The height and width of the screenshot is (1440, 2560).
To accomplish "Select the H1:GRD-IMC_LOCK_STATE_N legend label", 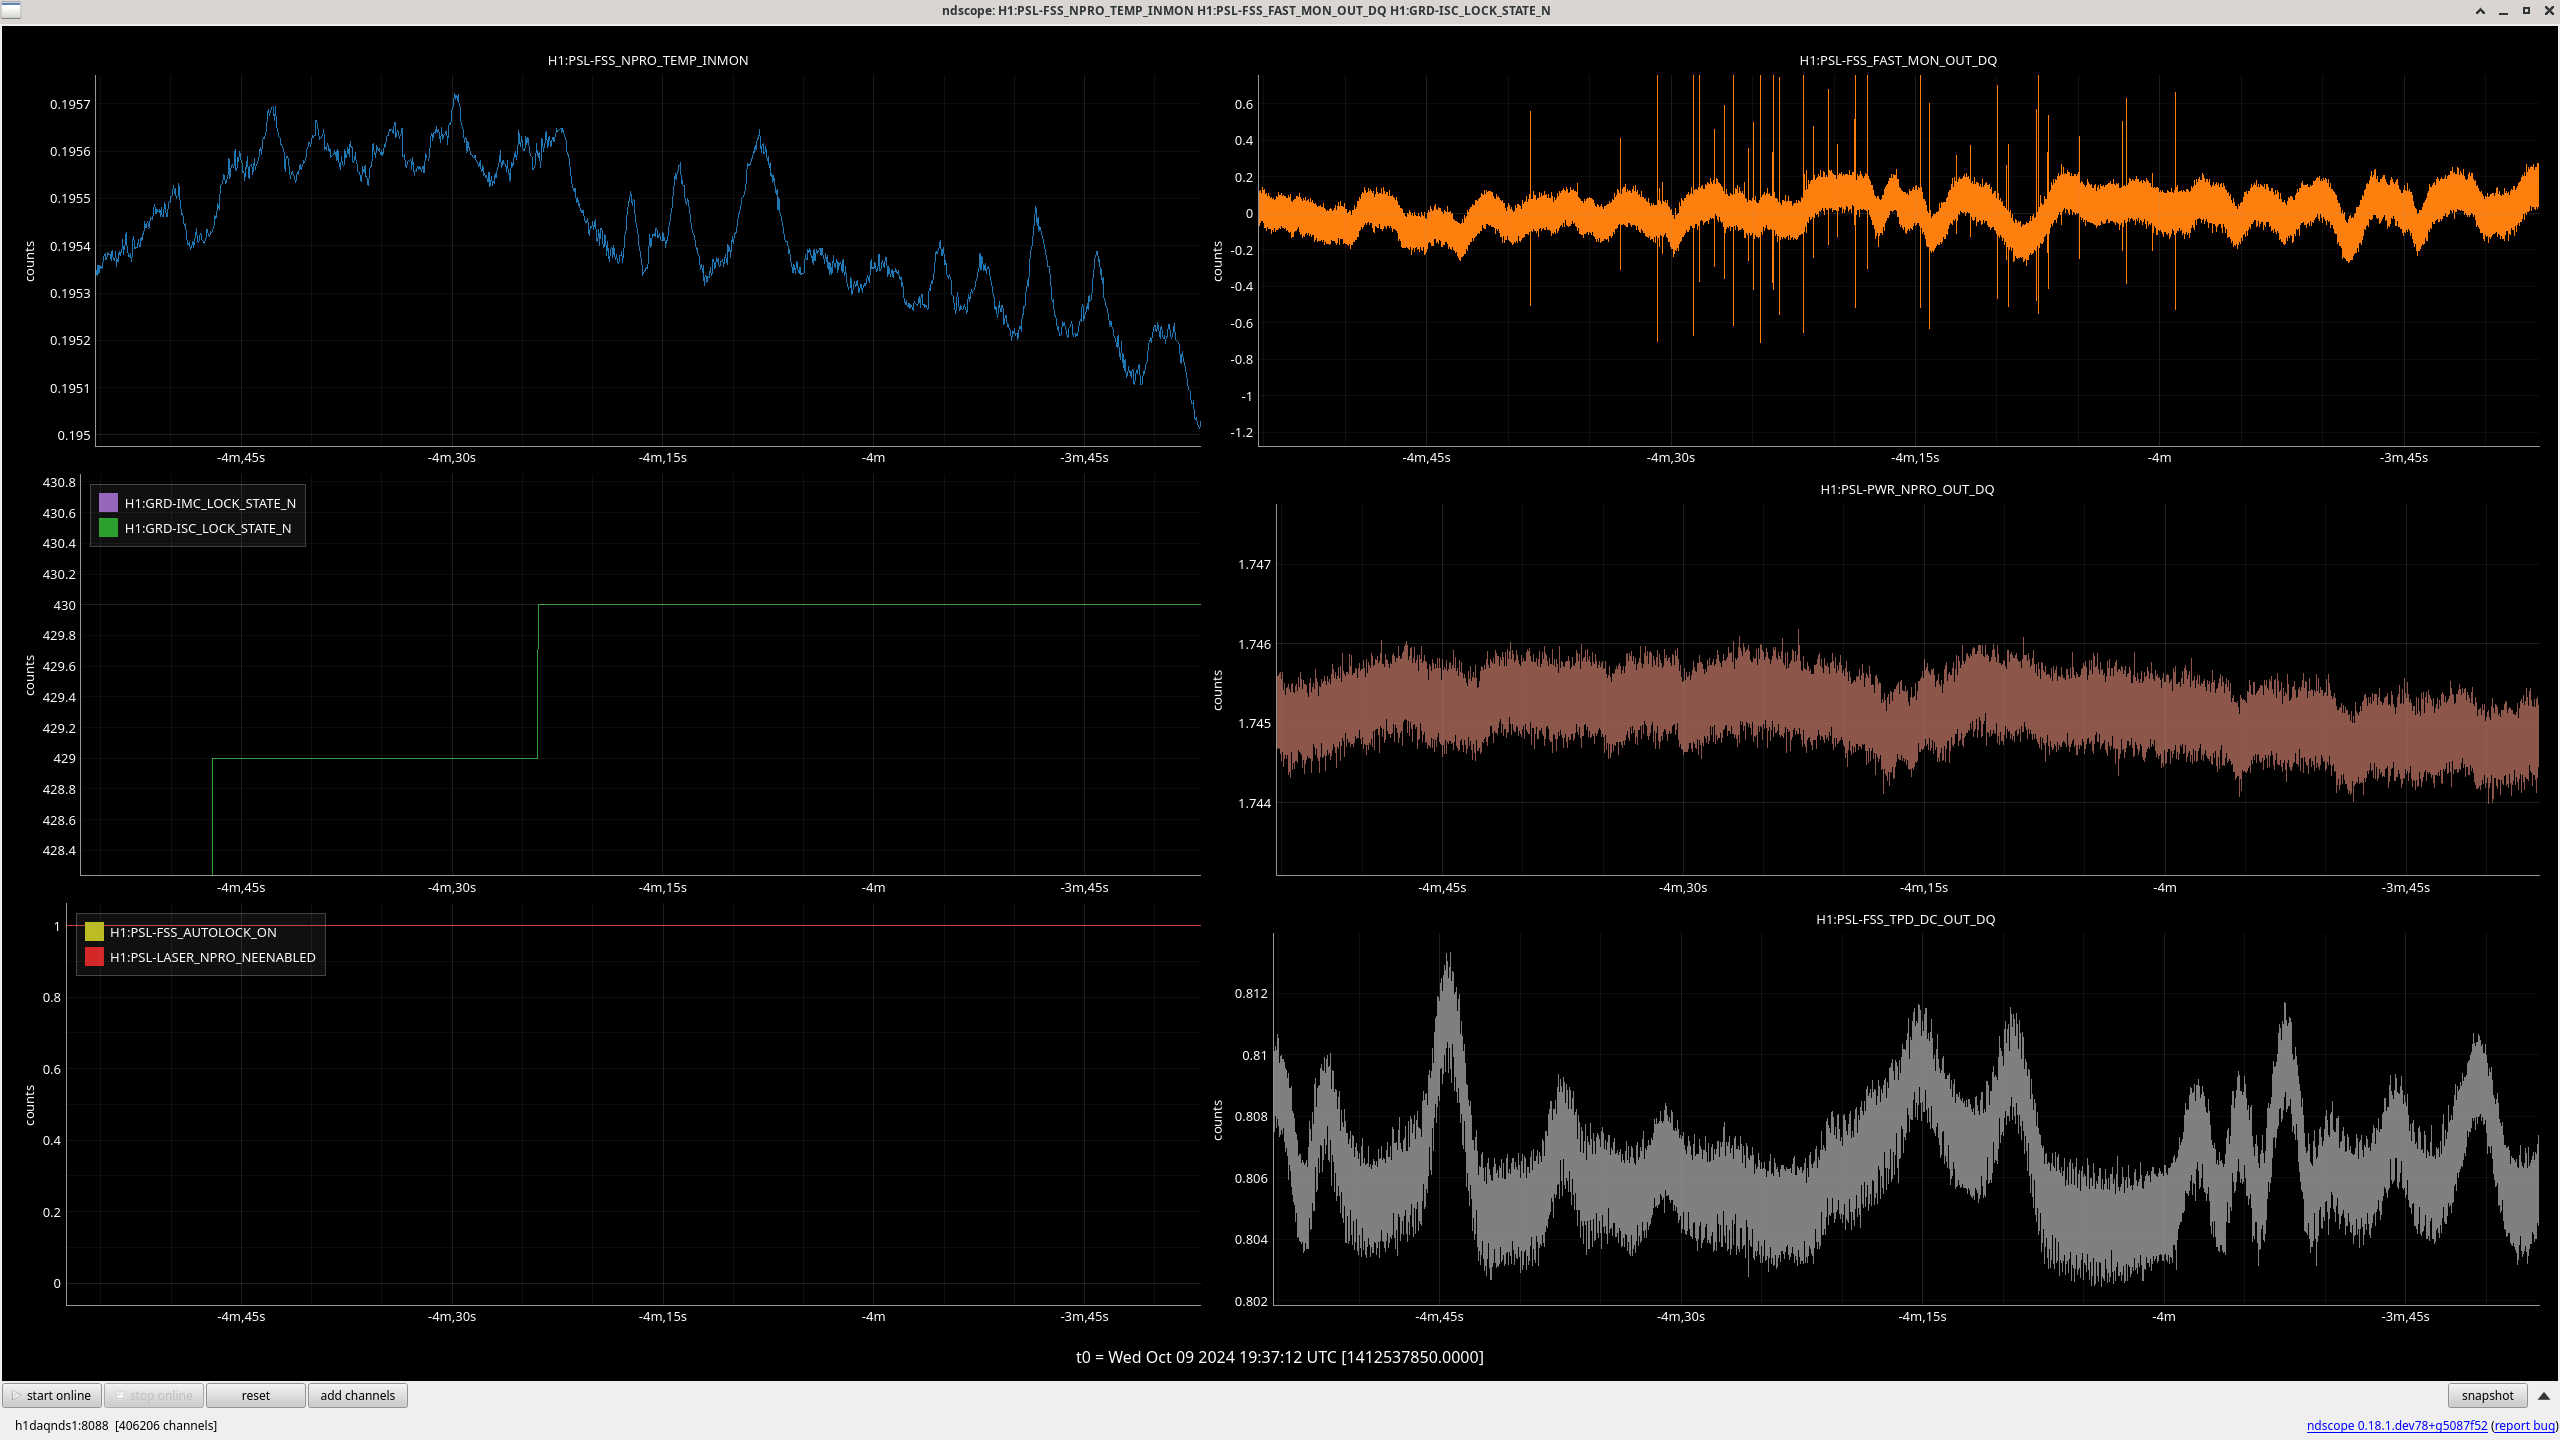I will 210,503.
